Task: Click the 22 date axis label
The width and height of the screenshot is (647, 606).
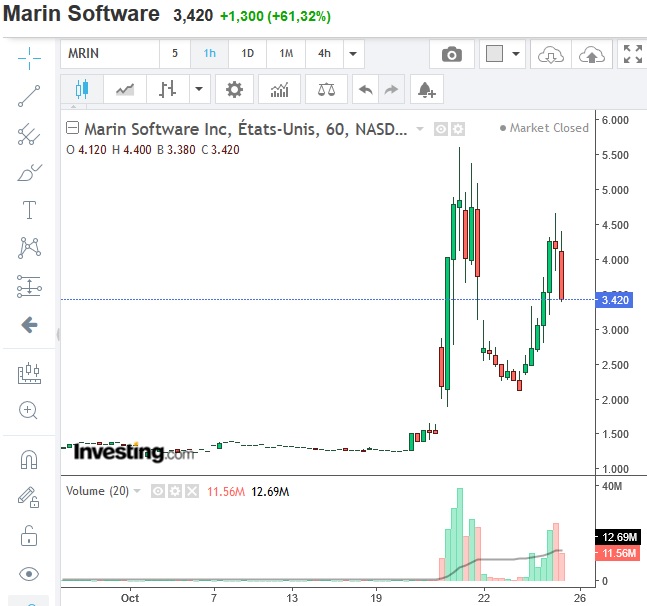Action: tap(484, 598)
